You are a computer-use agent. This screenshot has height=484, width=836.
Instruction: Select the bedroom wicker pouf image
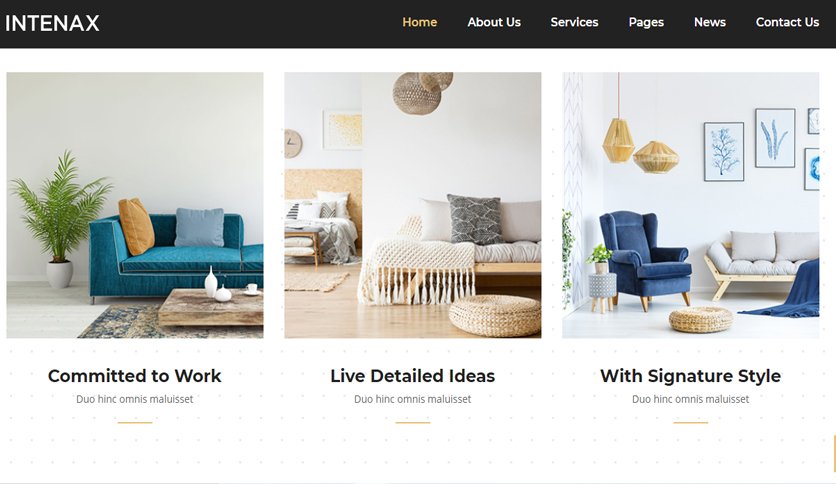click(x=413, y=205)
